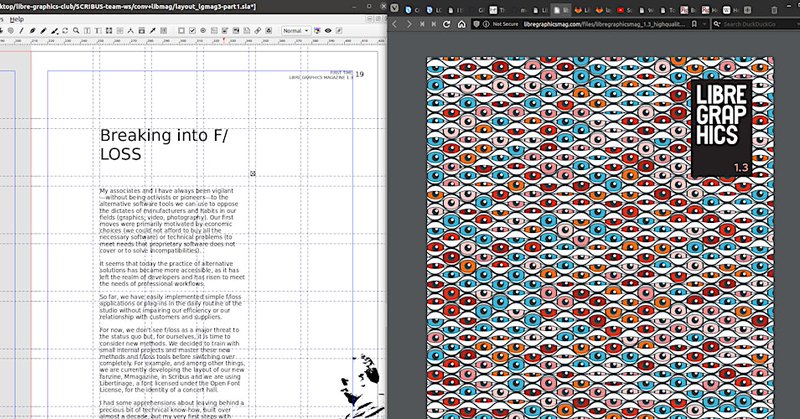Expand the address bar dropdown arrow

pyautogui.click(x=705, y=24)
